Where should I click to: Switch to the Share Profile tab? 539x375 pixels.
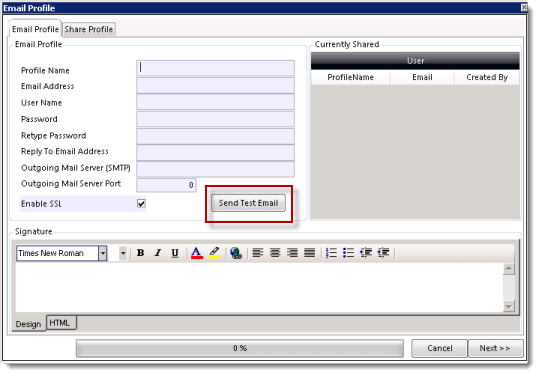point(89,29)
